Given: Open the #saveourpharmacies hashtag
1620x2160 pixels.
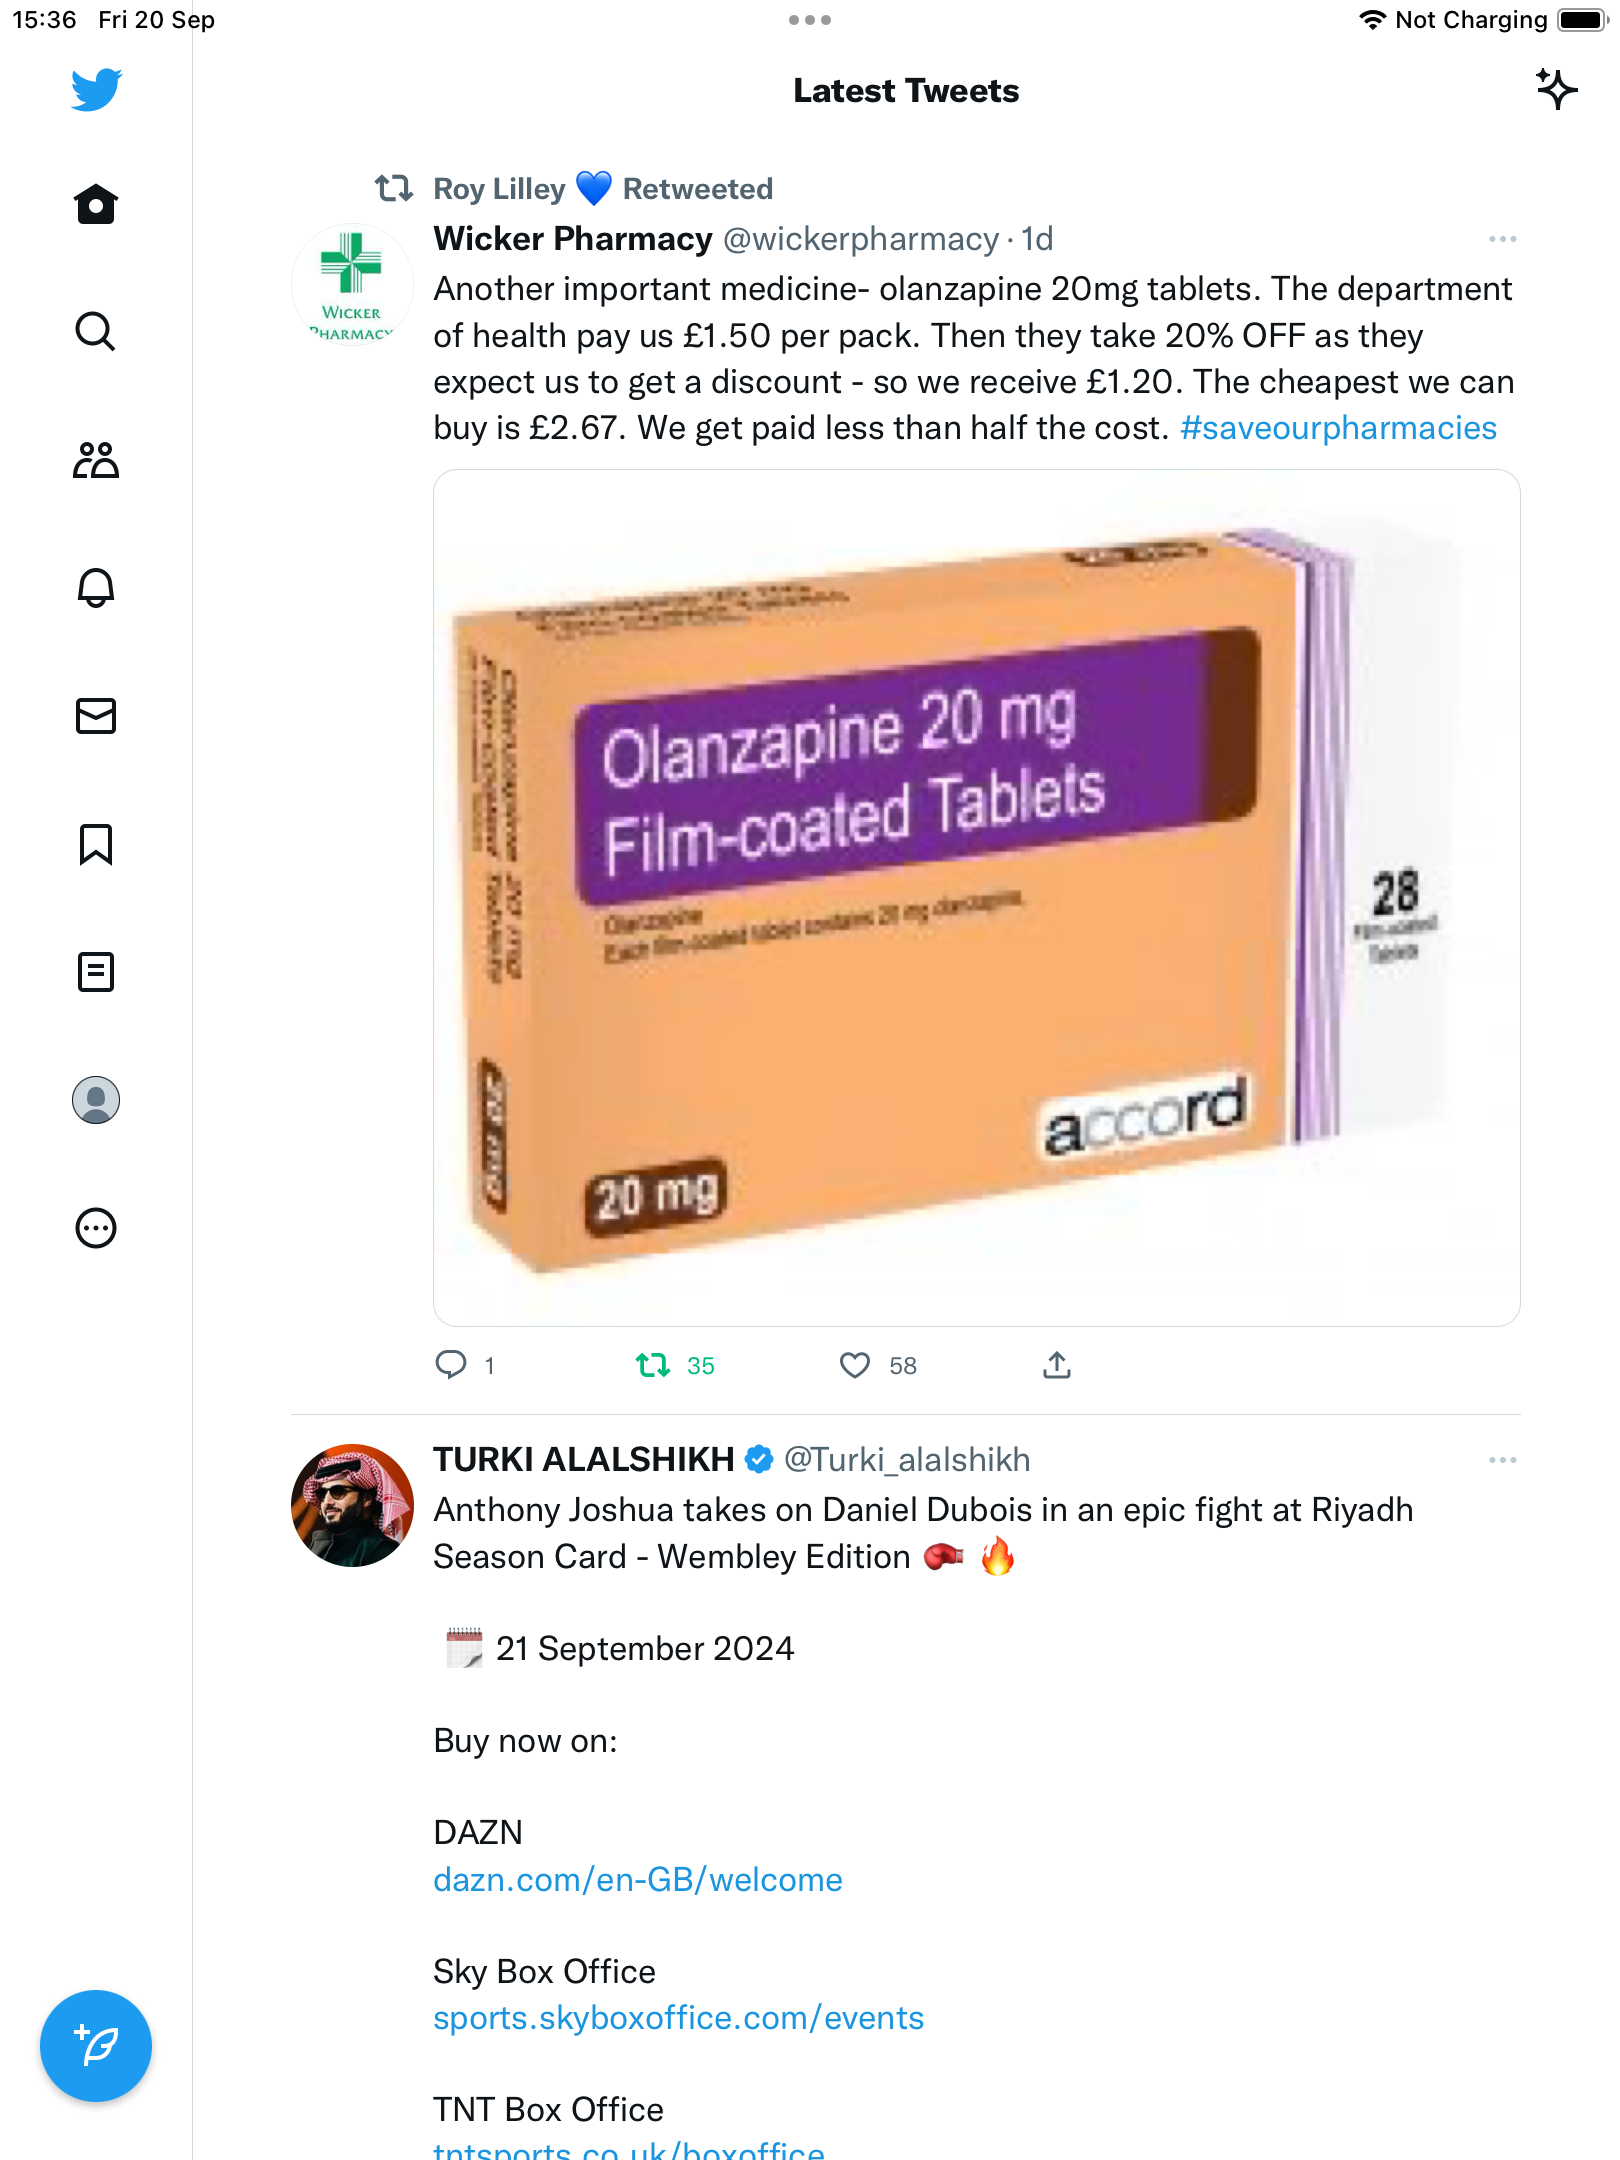Looking at the screenshot, I should [x=1338, y=428].
